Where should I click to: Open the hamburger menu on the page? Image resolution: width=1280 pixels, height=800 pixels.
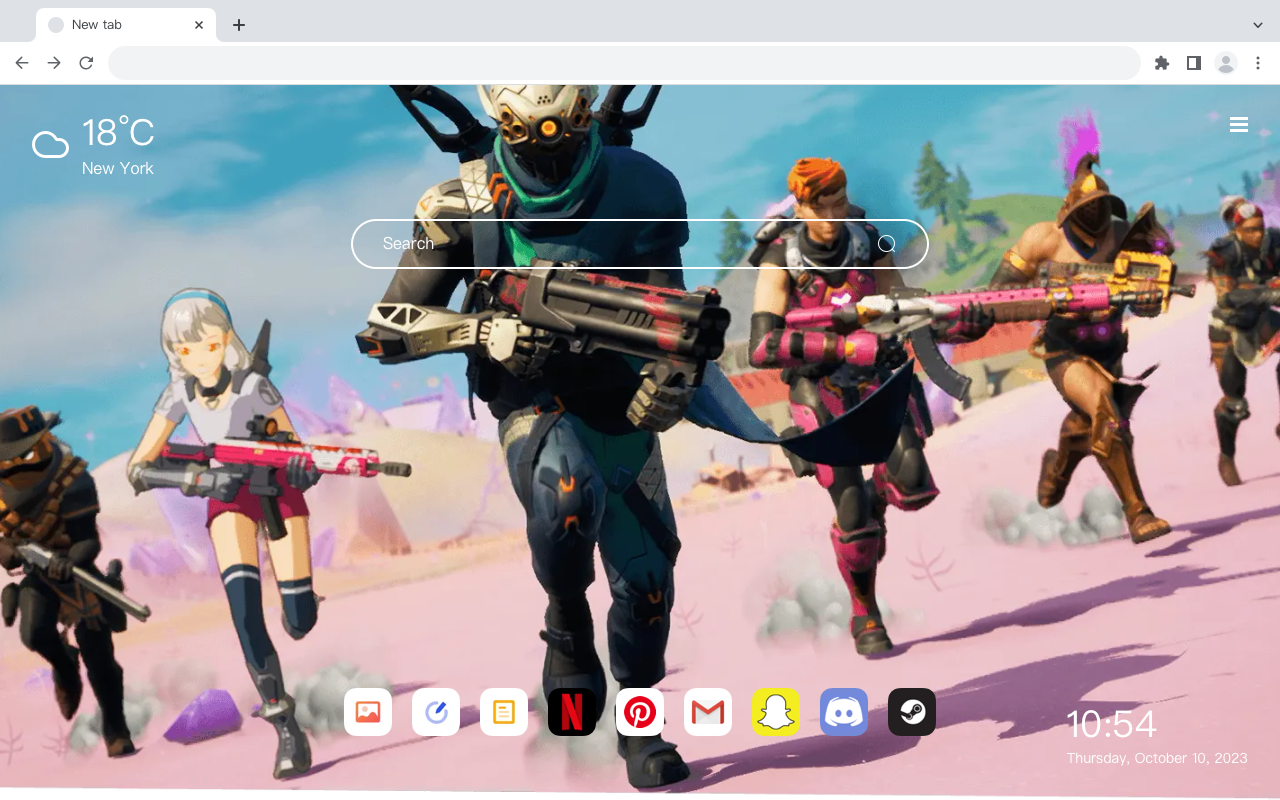click(x=1239, y=125)
